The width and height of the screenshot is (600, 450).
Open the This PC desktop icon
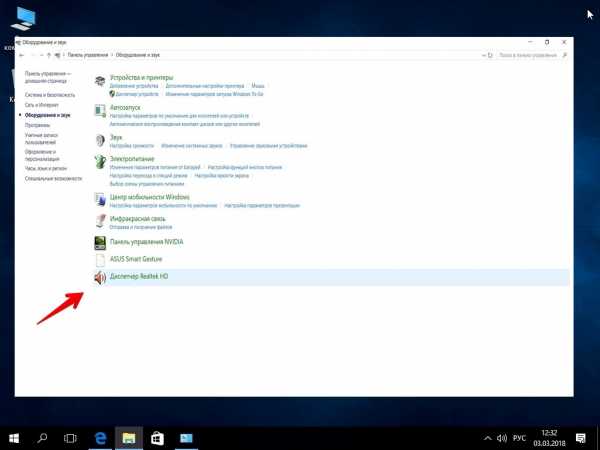23,18
